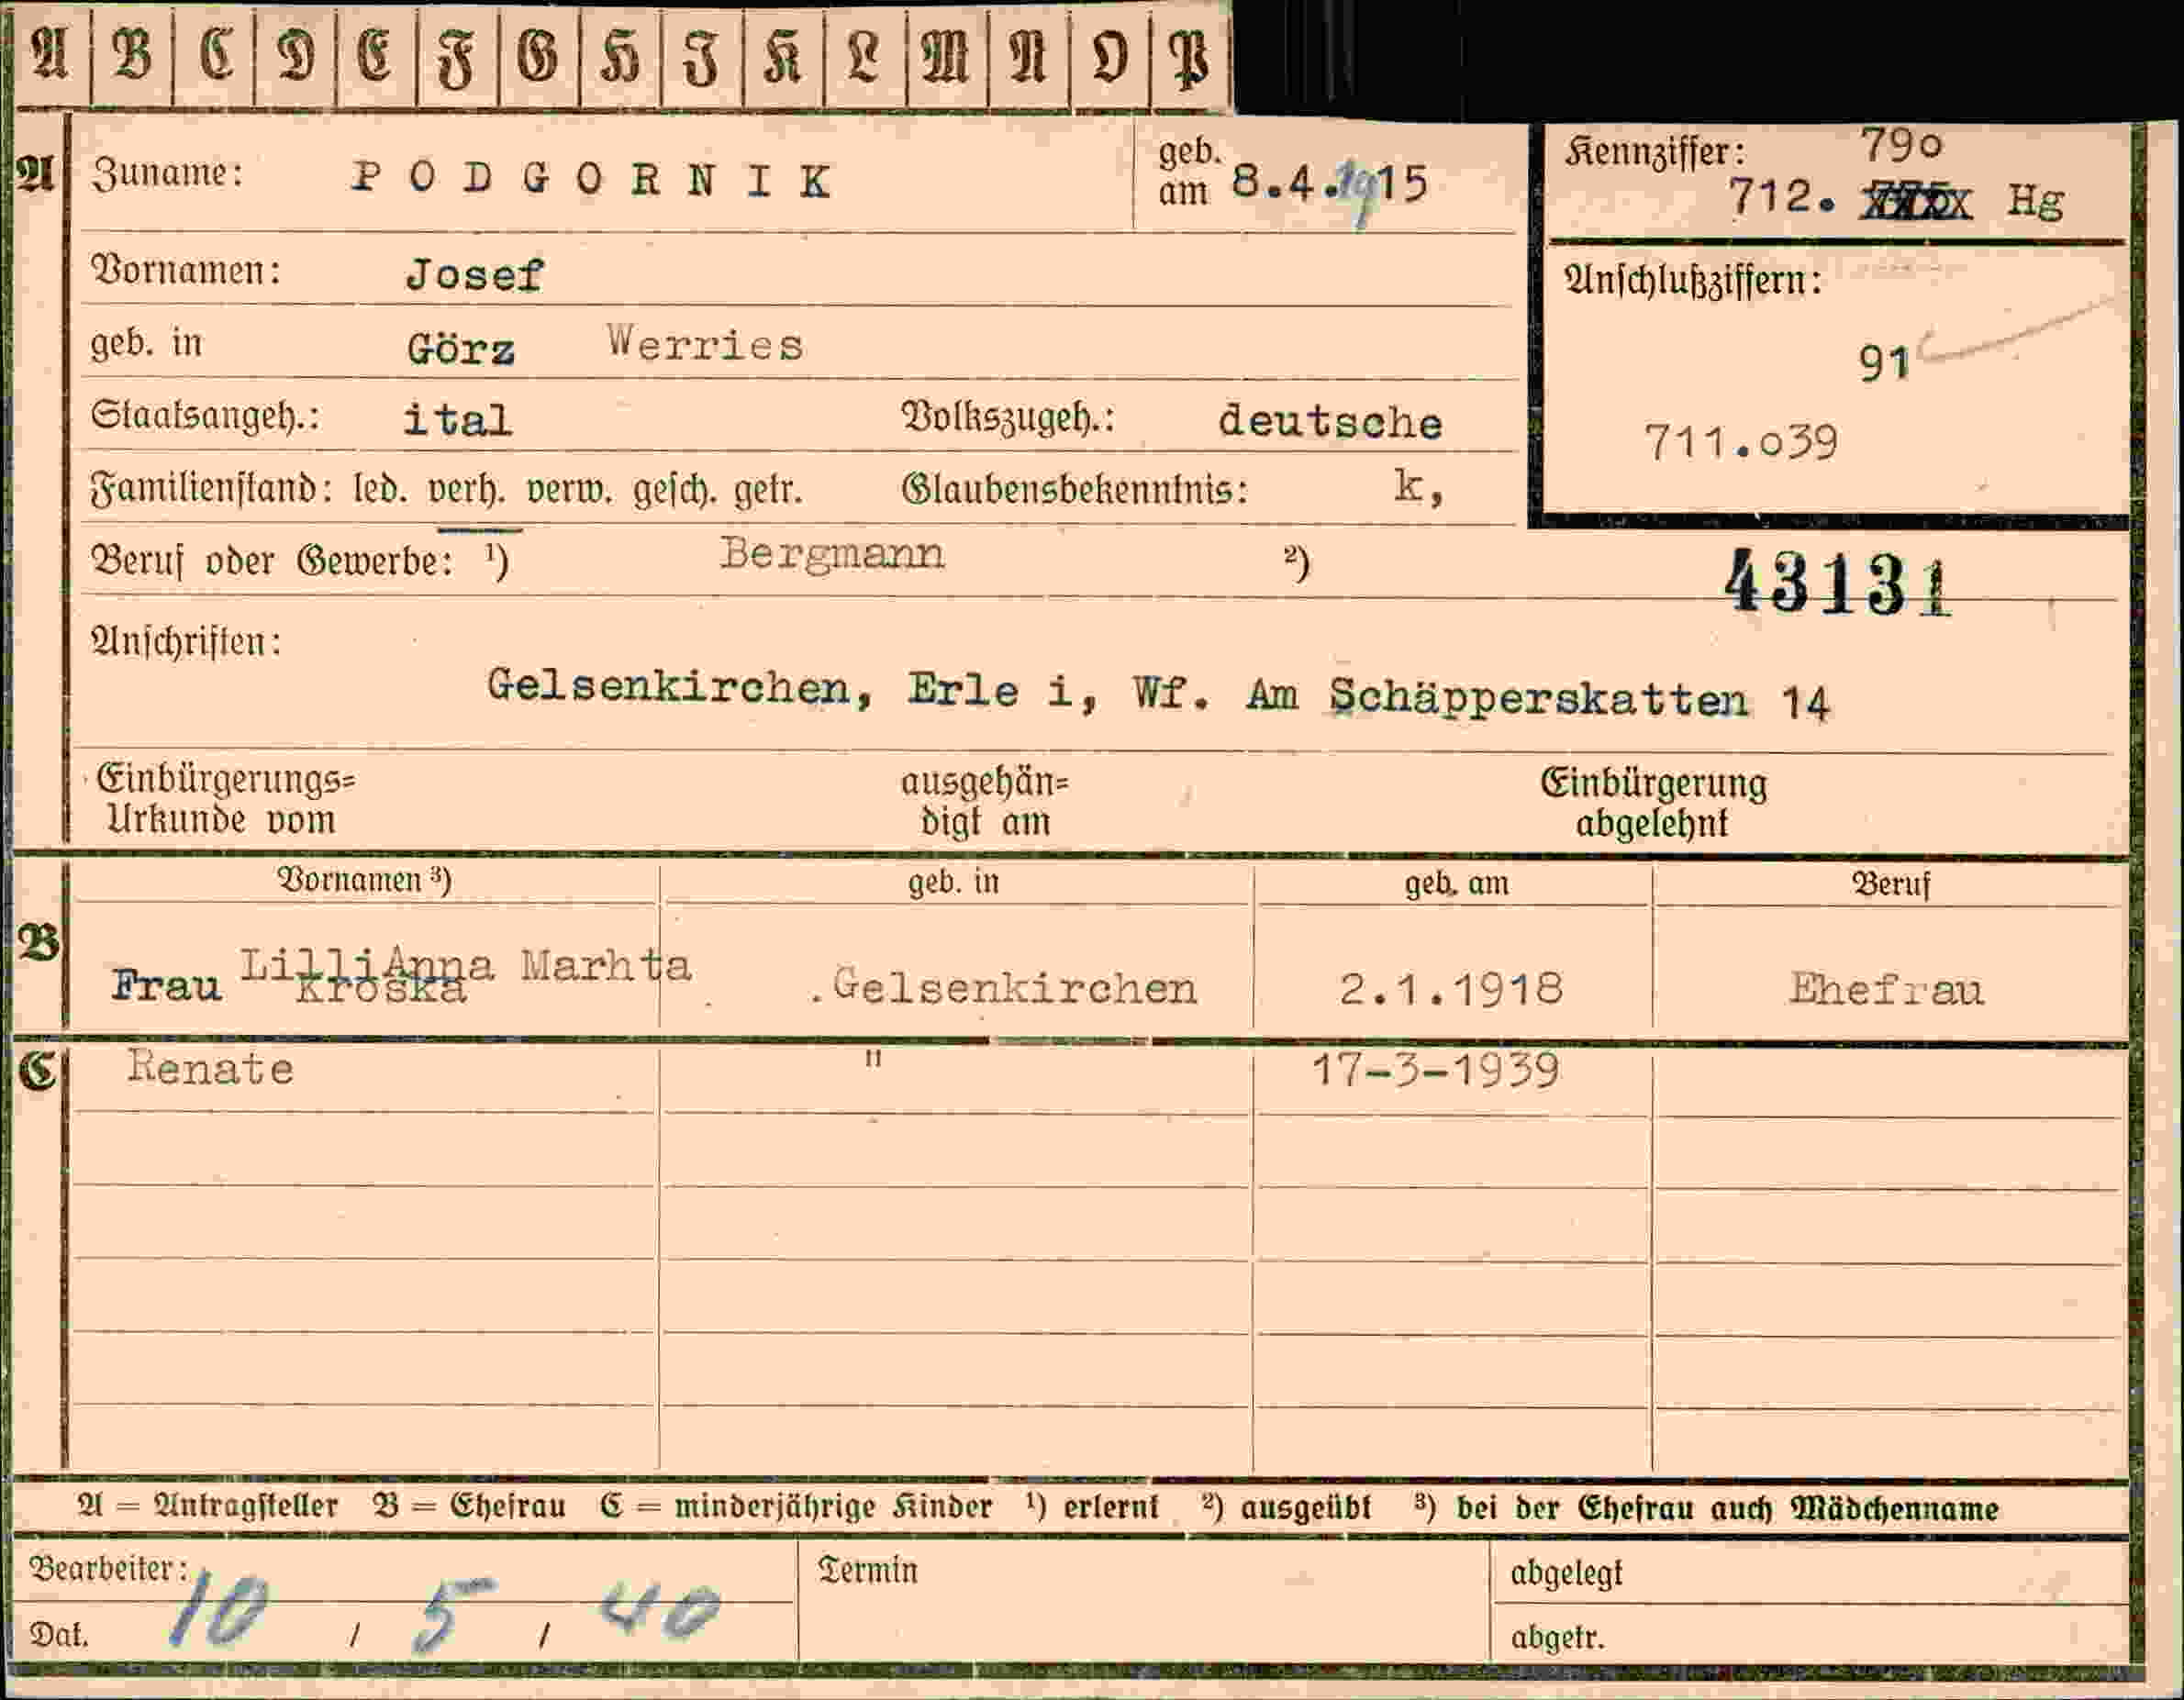The image size is (2184, 1700).
Task: Click the 'Termin' label
Action: coord(867,1570)
